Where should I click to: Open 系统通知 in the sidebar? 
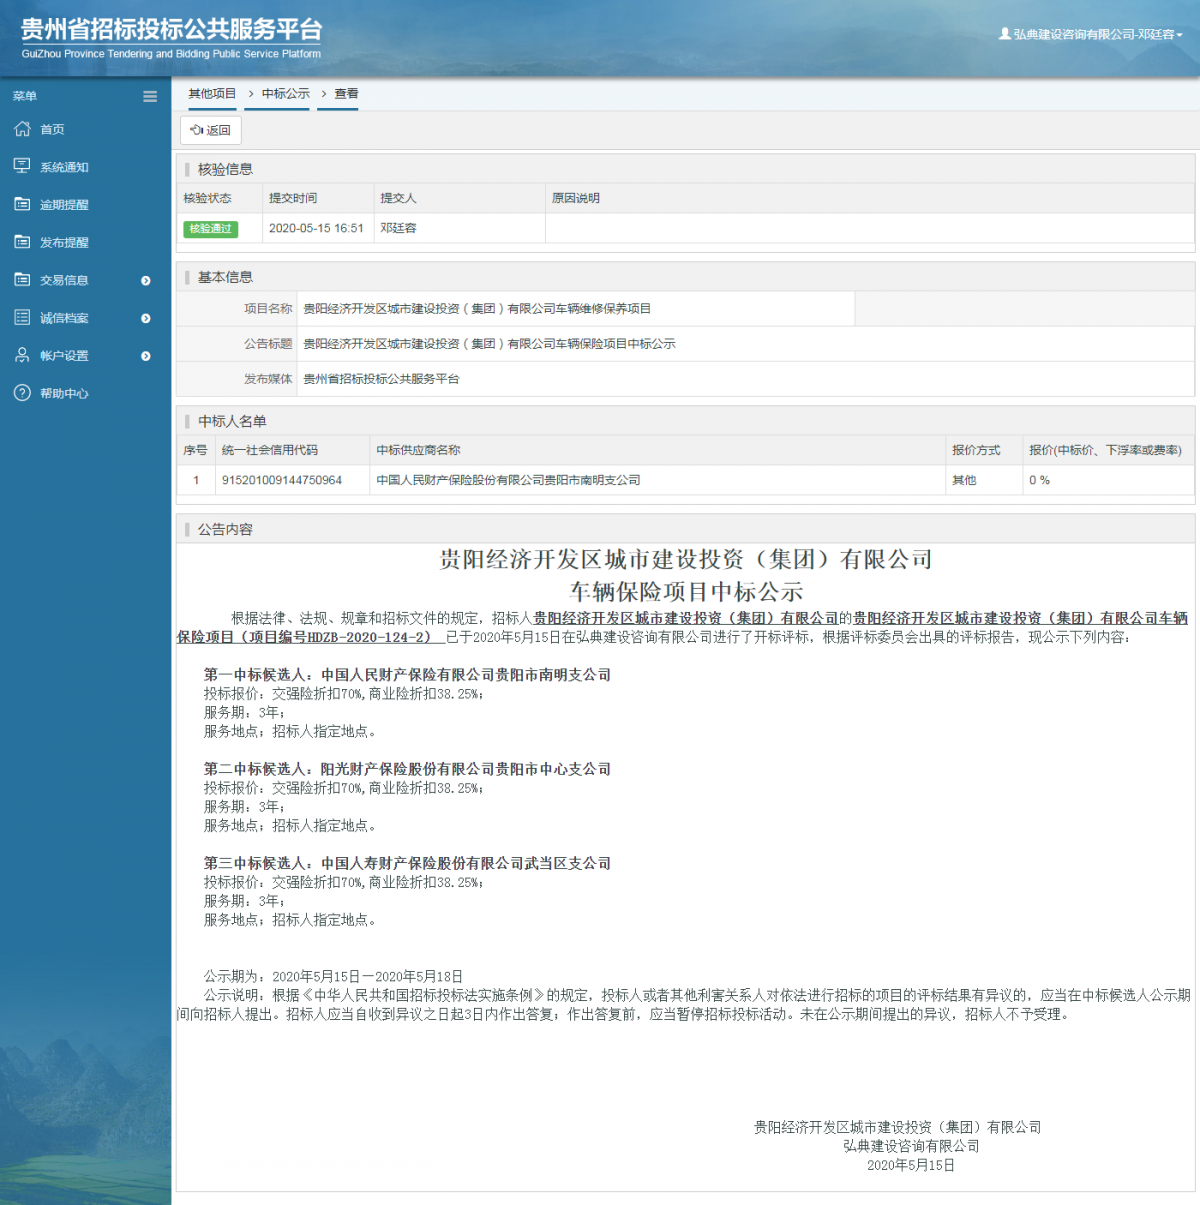click(x=64, y=168)
